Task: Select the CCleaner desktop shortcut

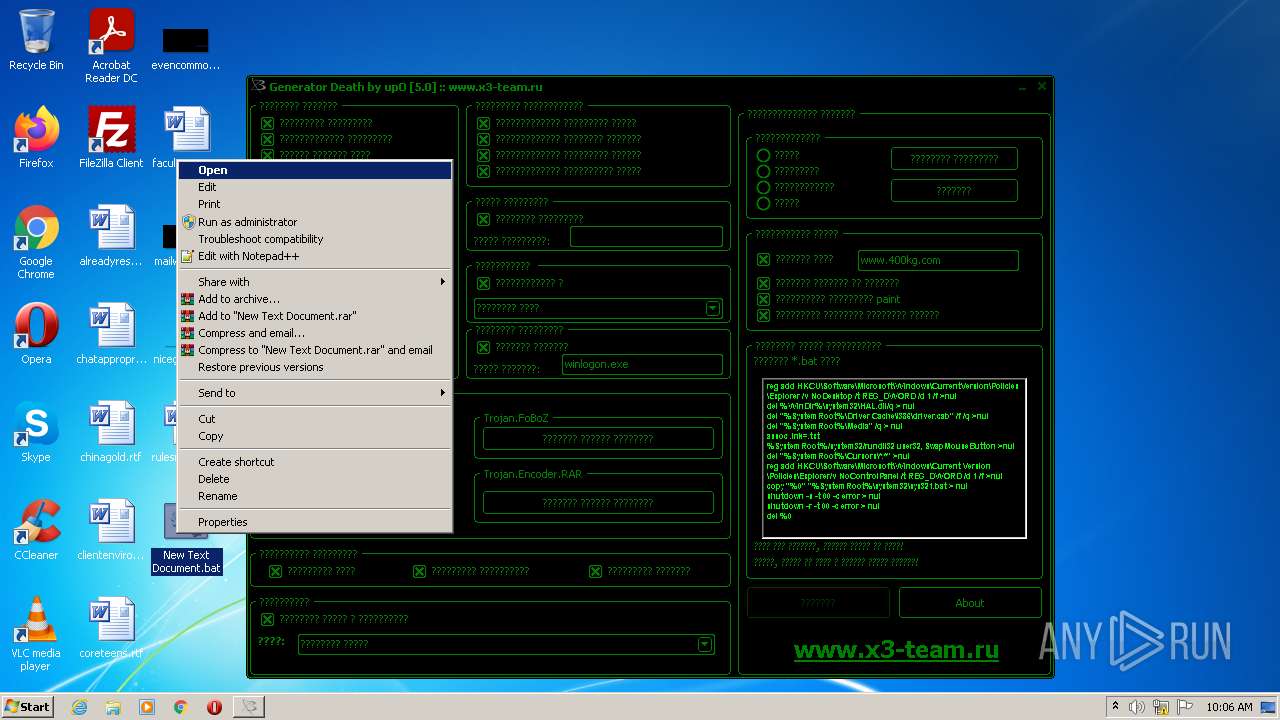Action: tap(36, 529)
